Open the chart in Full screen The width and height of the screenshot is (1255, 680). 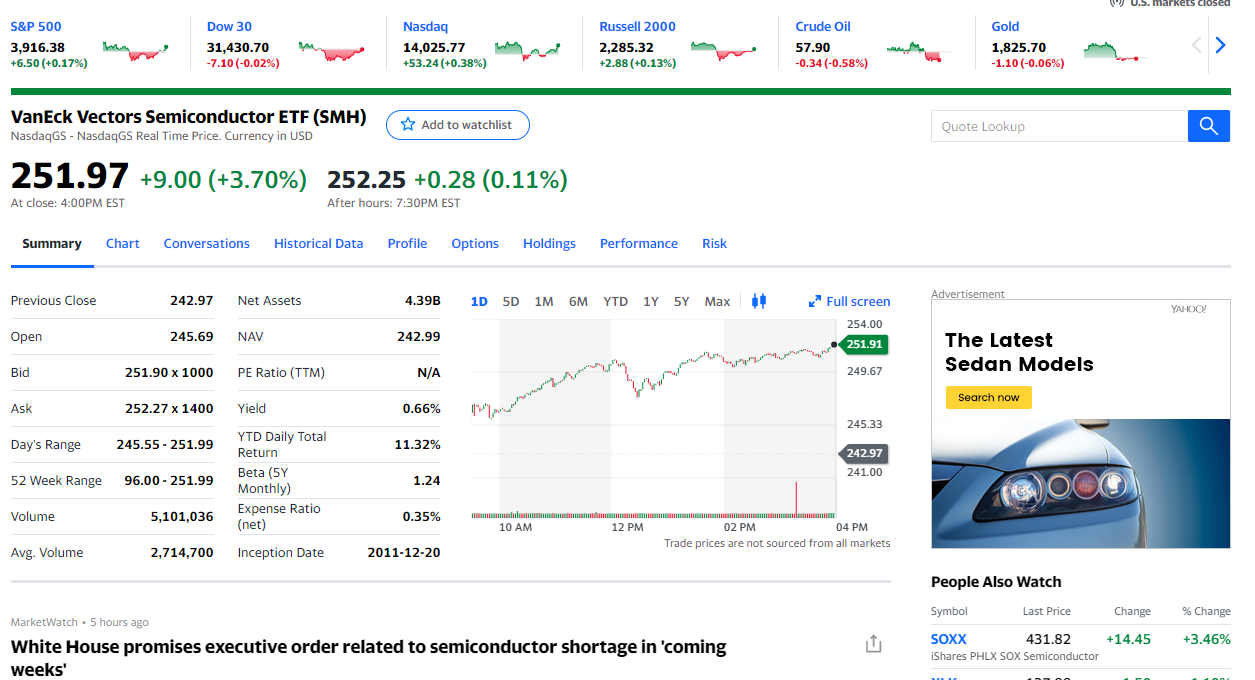[849, 301]
